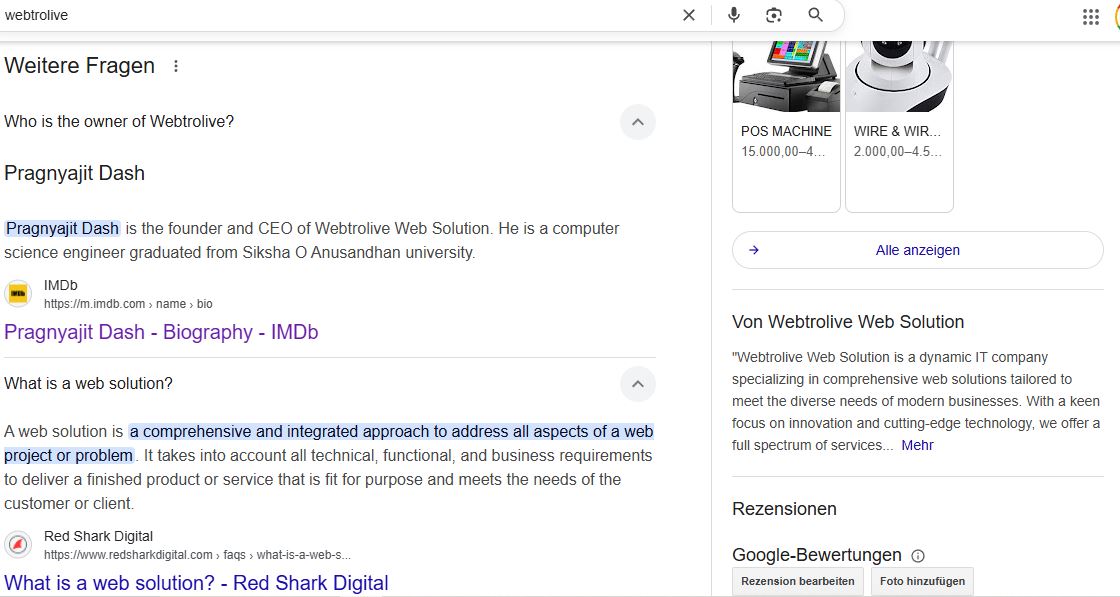
Task: Click the WIRE & WIR... price 2.000,00
Action: (x=897, y=151)
